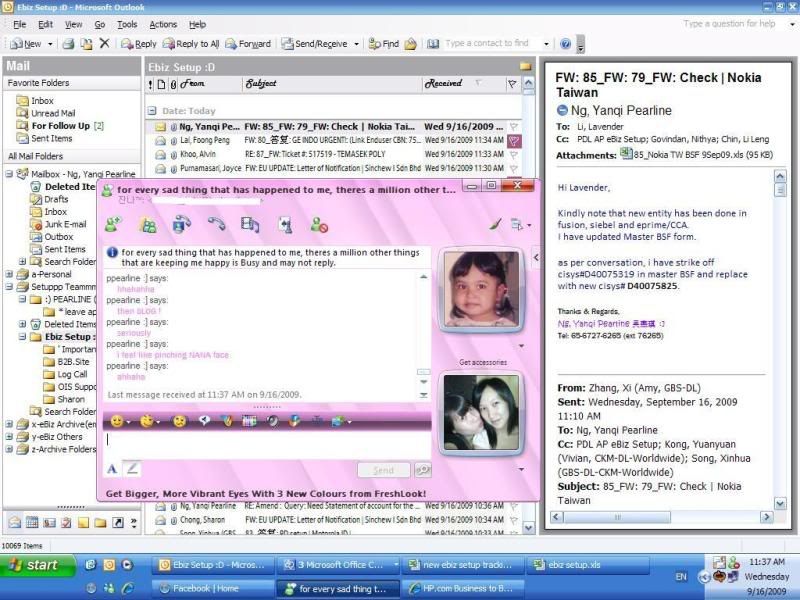Expand x-eBiz Archive folder
This screenshot has width=800, height=600.
point(9,424)
